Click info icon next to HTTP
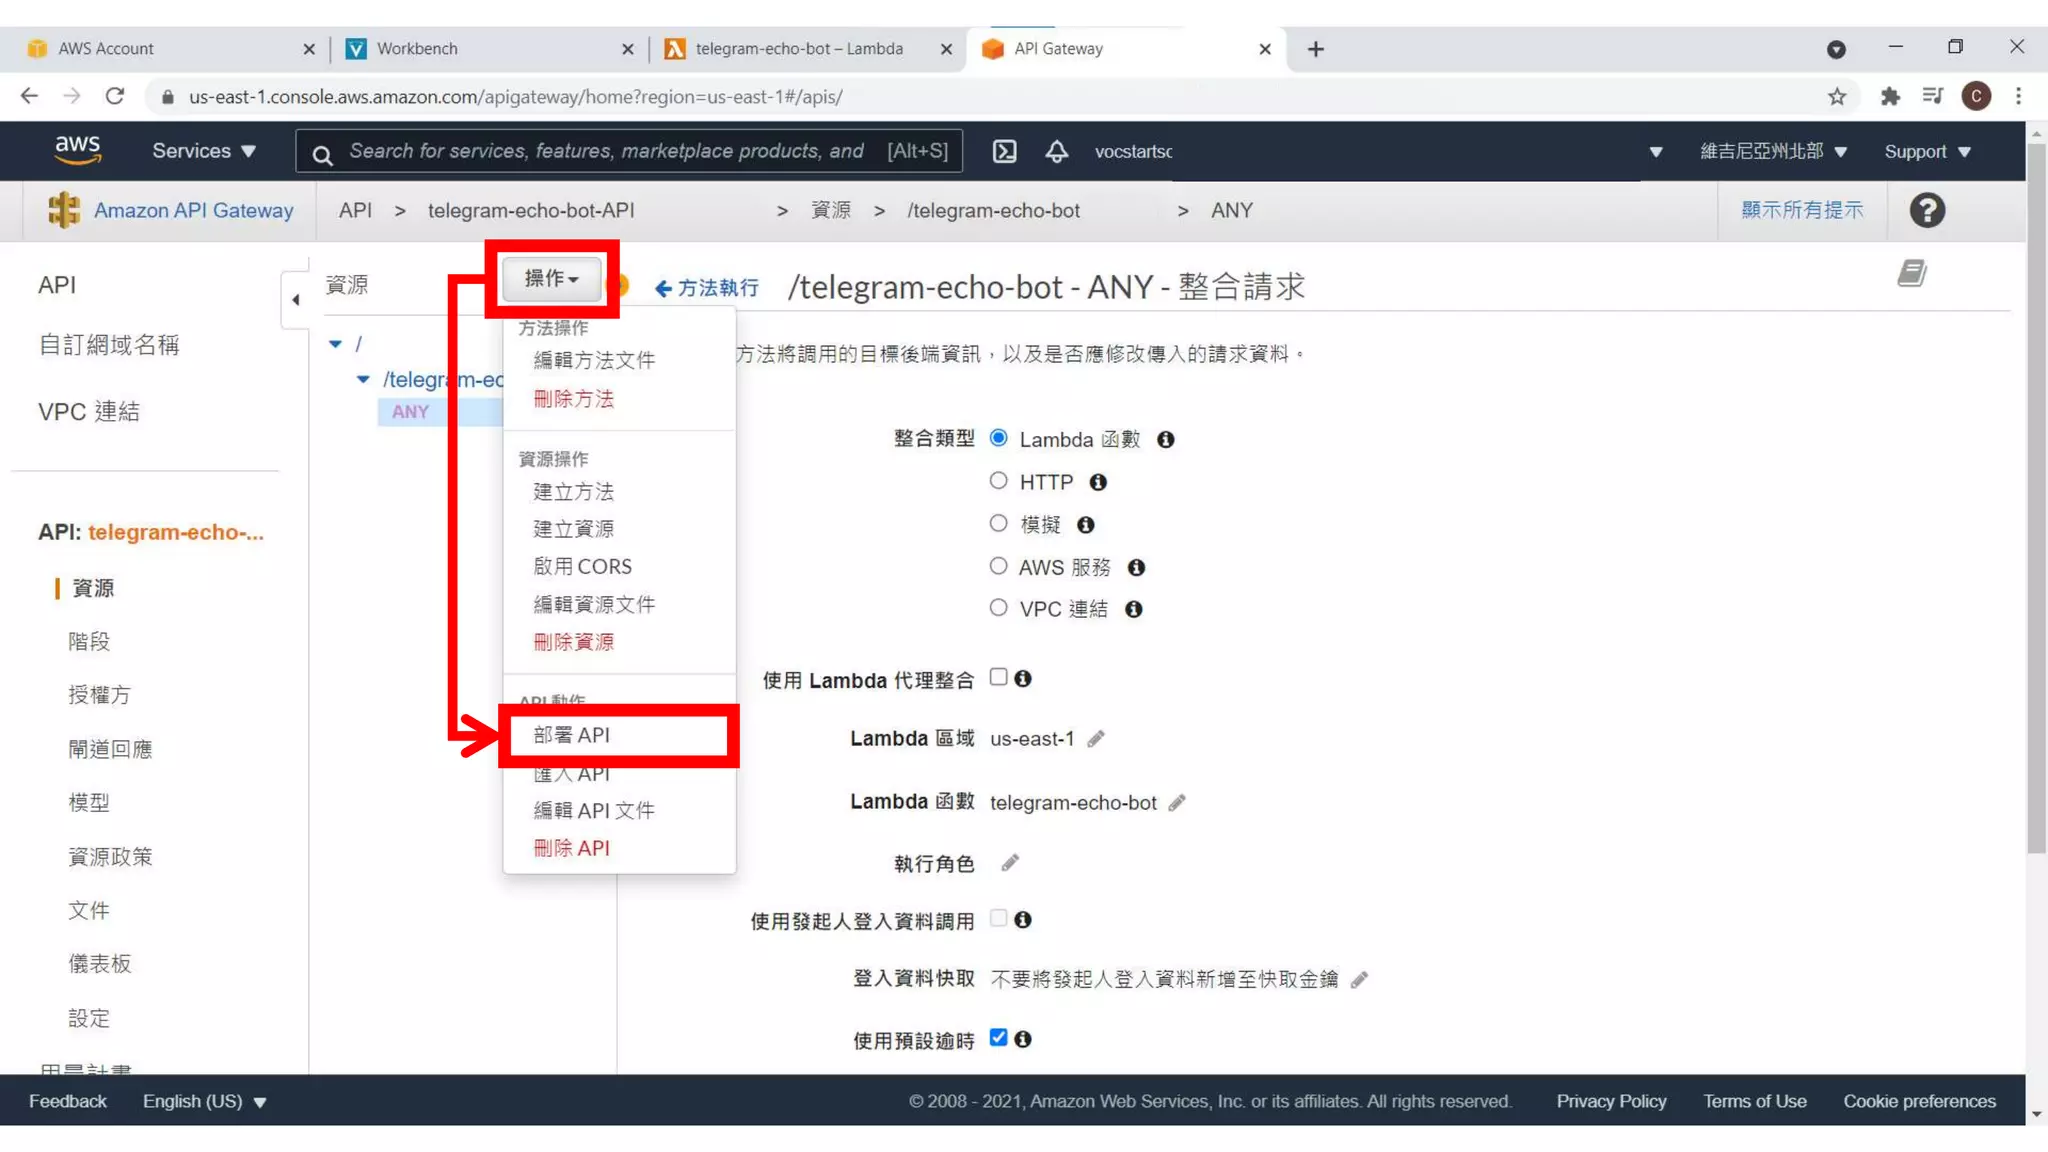This screenshot has width=2048, height=1152. pyautogui.click(x=1098, y=482)
